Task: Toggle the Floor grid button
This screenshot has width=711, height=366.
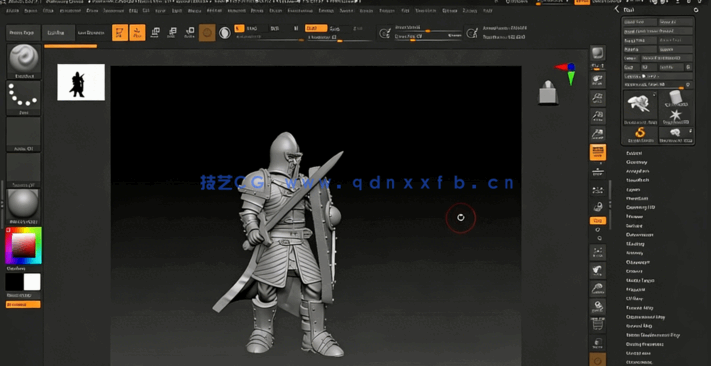Action: tap(598, 172)
